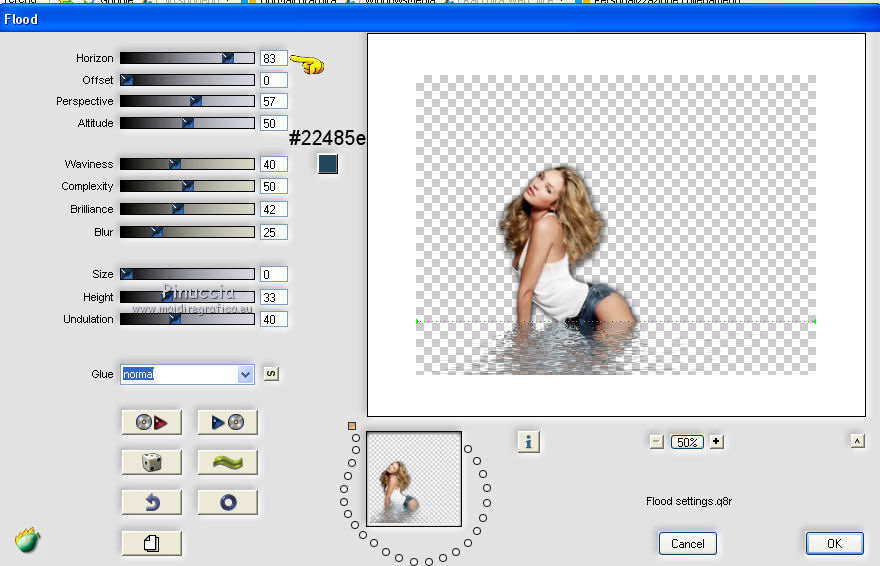Click the load settings disc icon button

click(x=152, y=422)
